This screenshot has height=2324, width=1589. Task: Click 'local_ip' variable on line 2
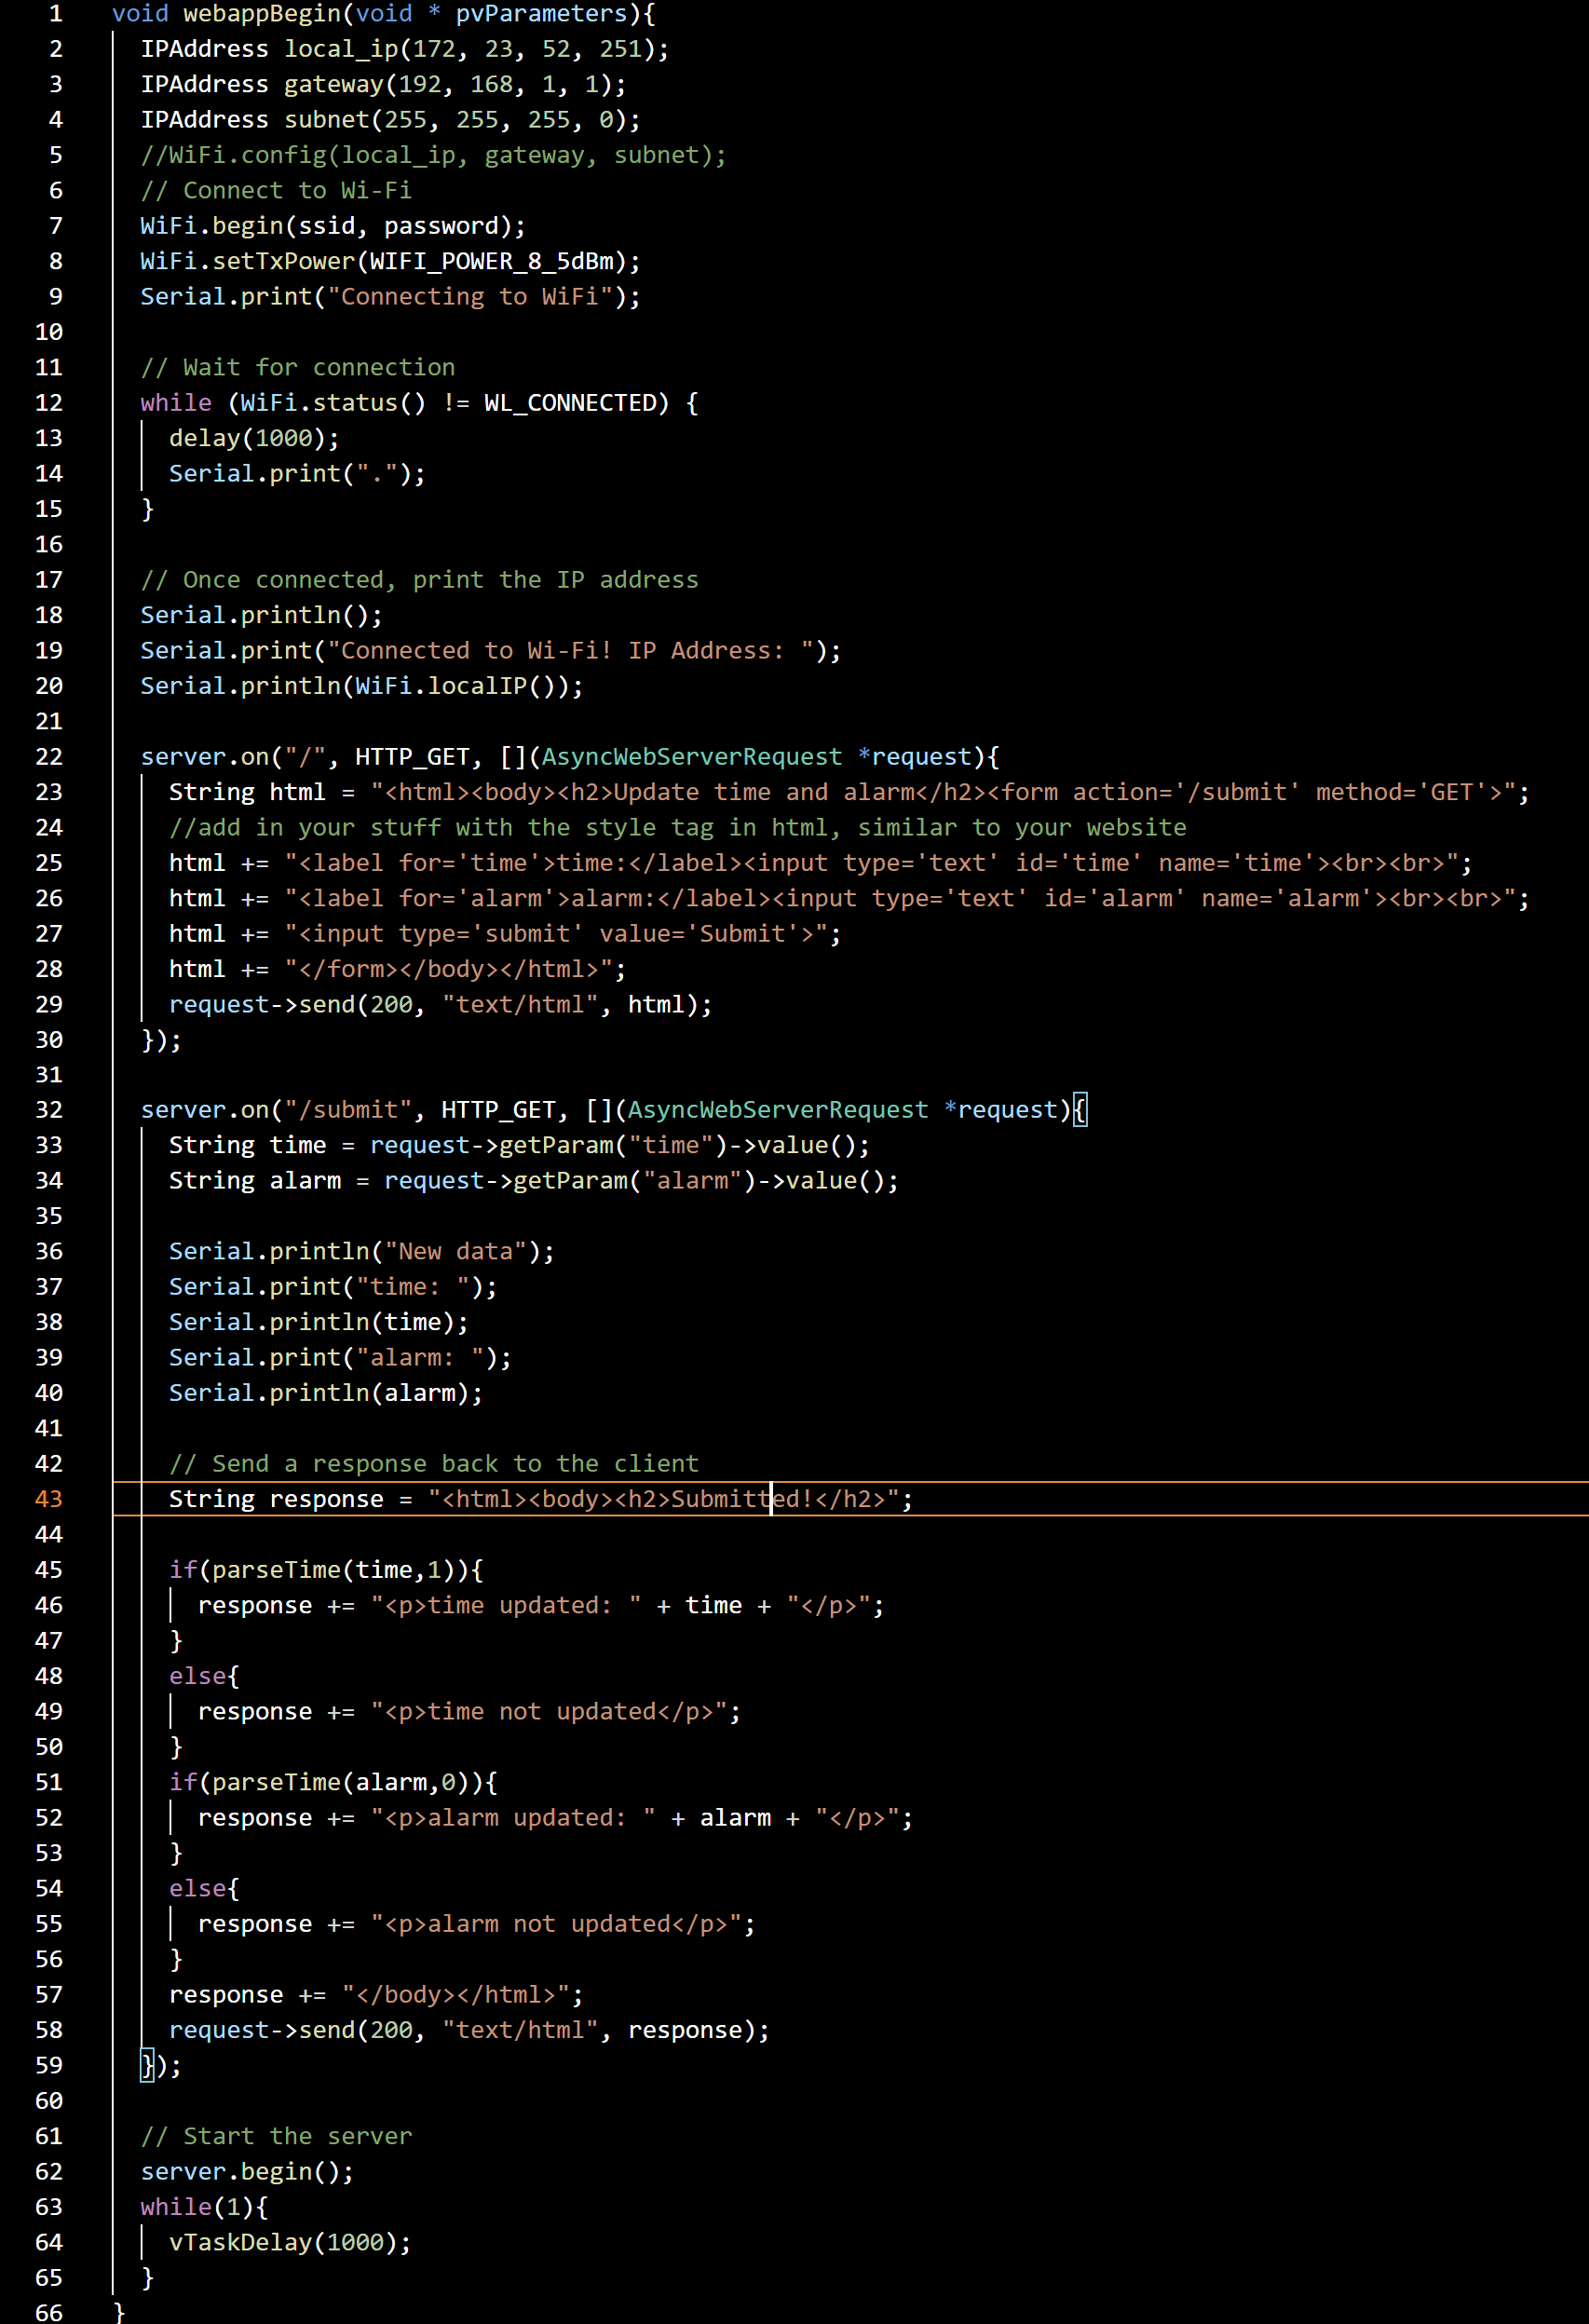(341, 49)
